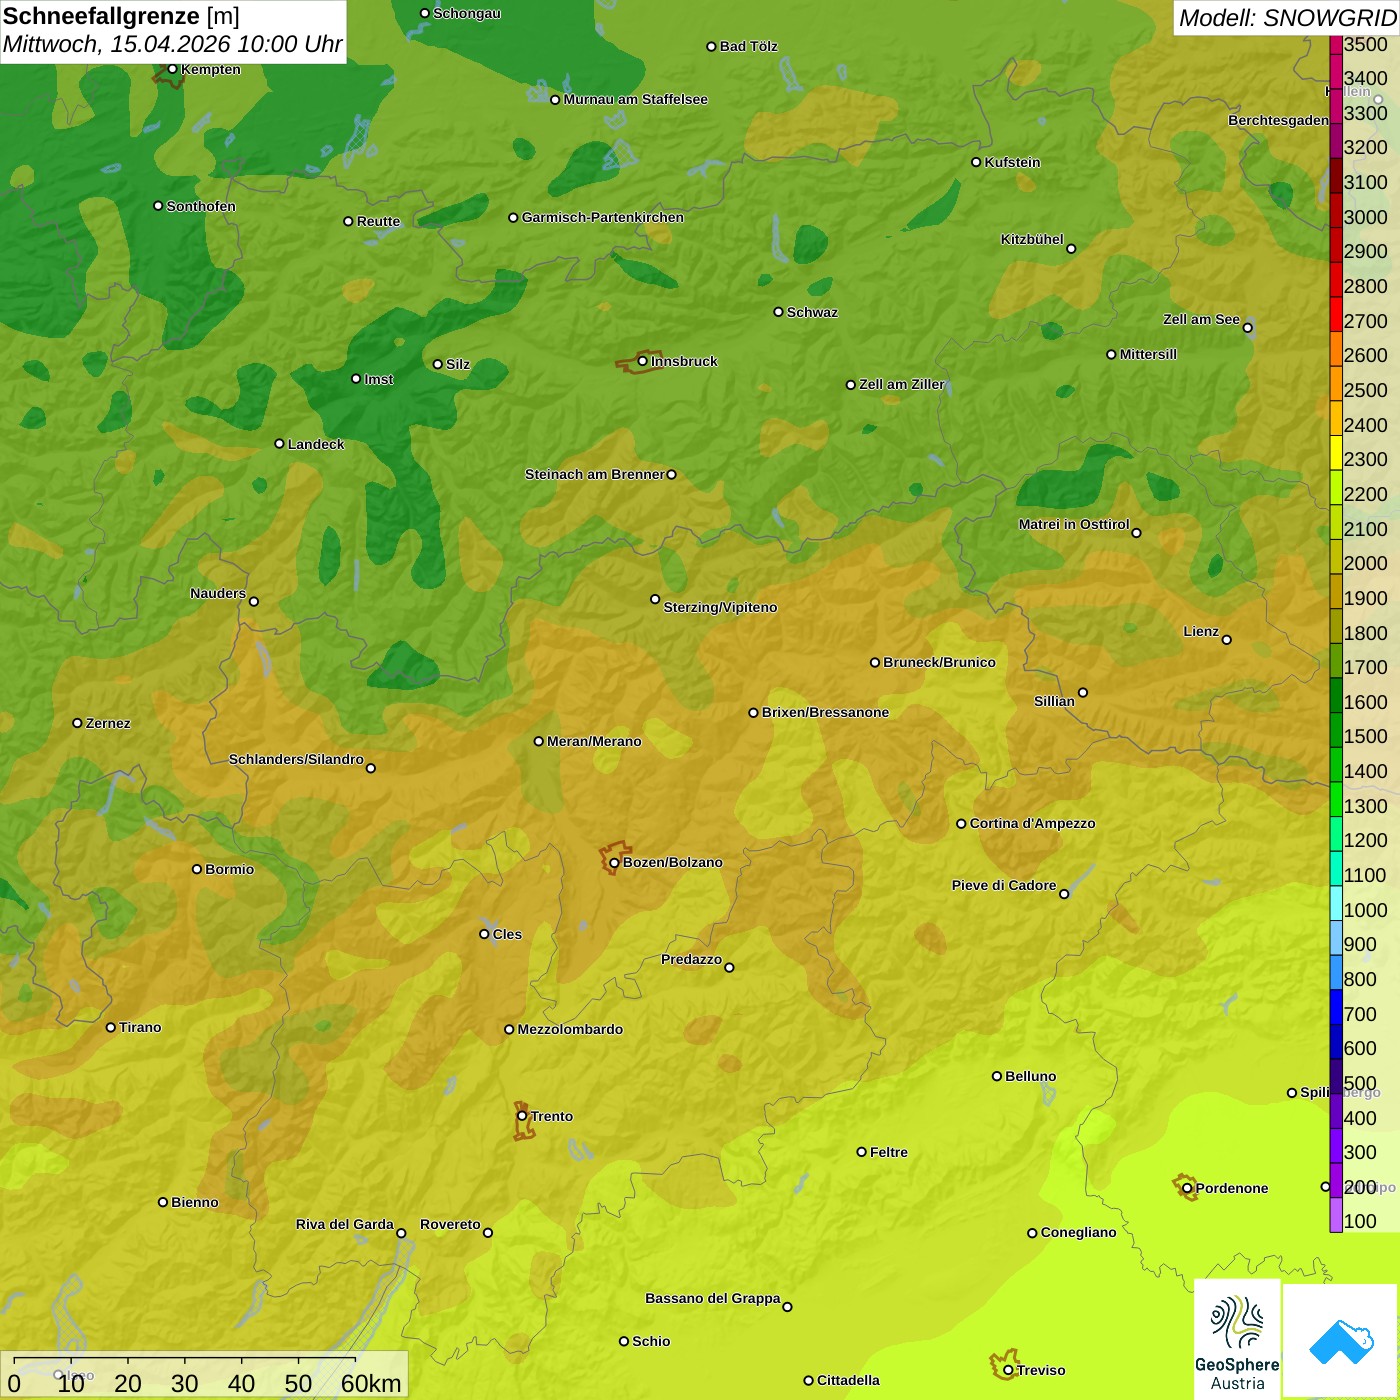Click the 2300 yellow legend swatch

pyautogui.click(x=1335, y=452)
